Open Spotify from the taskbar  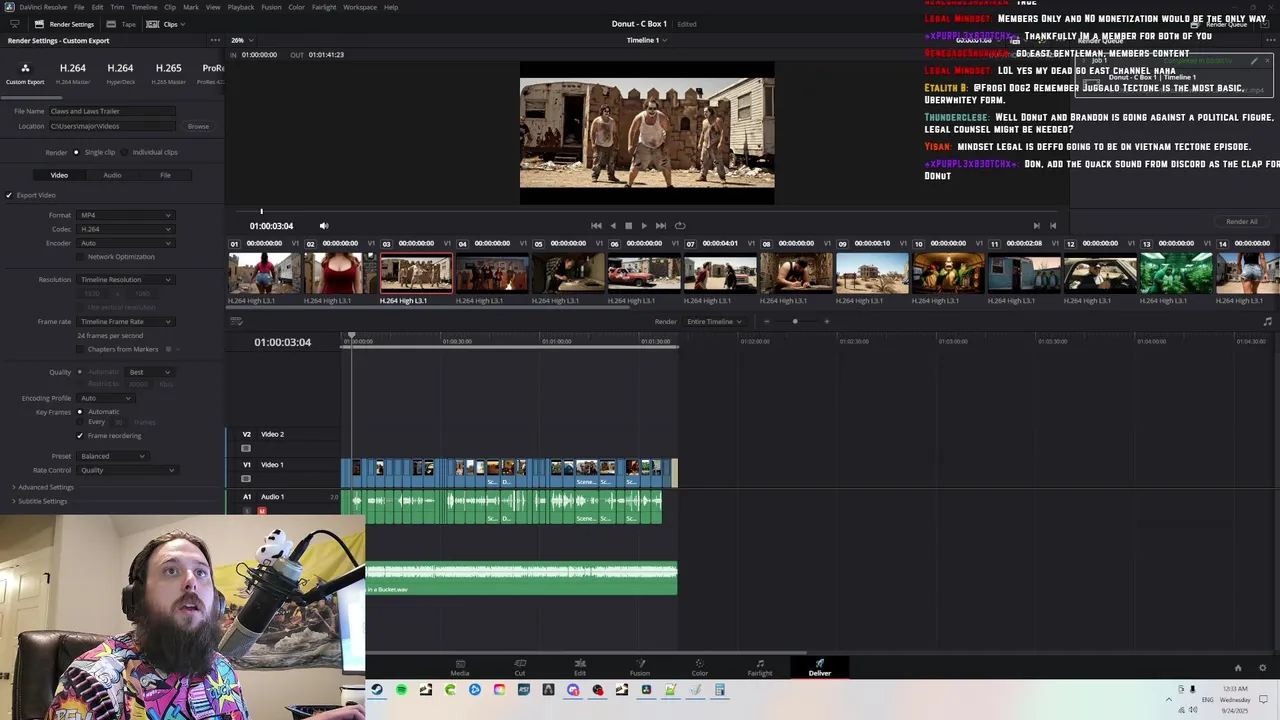point(401,690)
